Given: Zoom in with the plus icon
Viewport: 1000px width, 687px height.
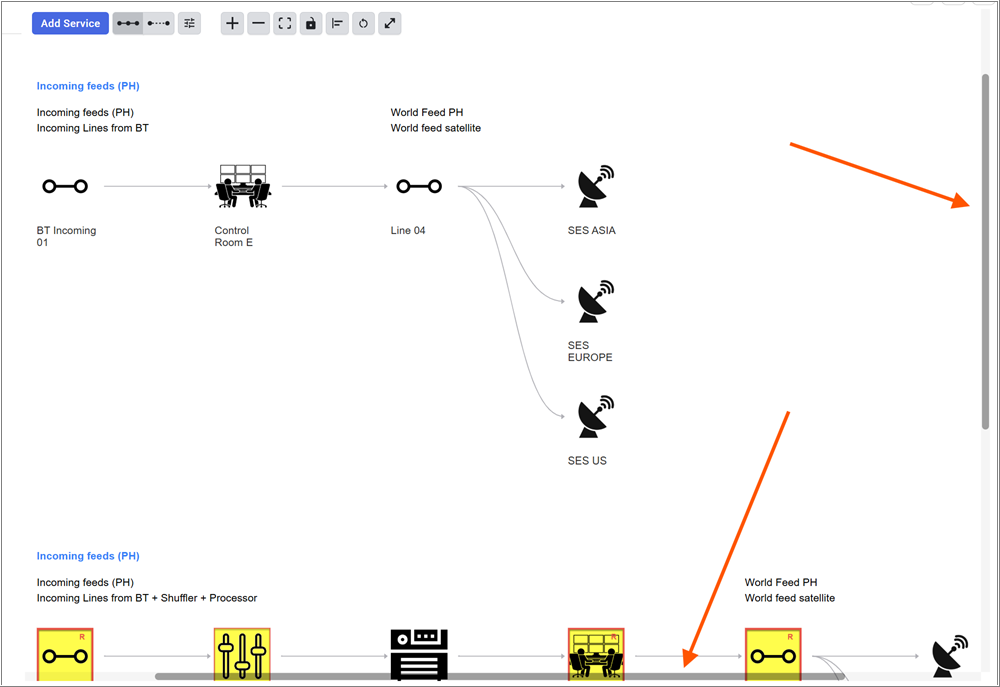Looking at the screenshot, I should [232, 24].
